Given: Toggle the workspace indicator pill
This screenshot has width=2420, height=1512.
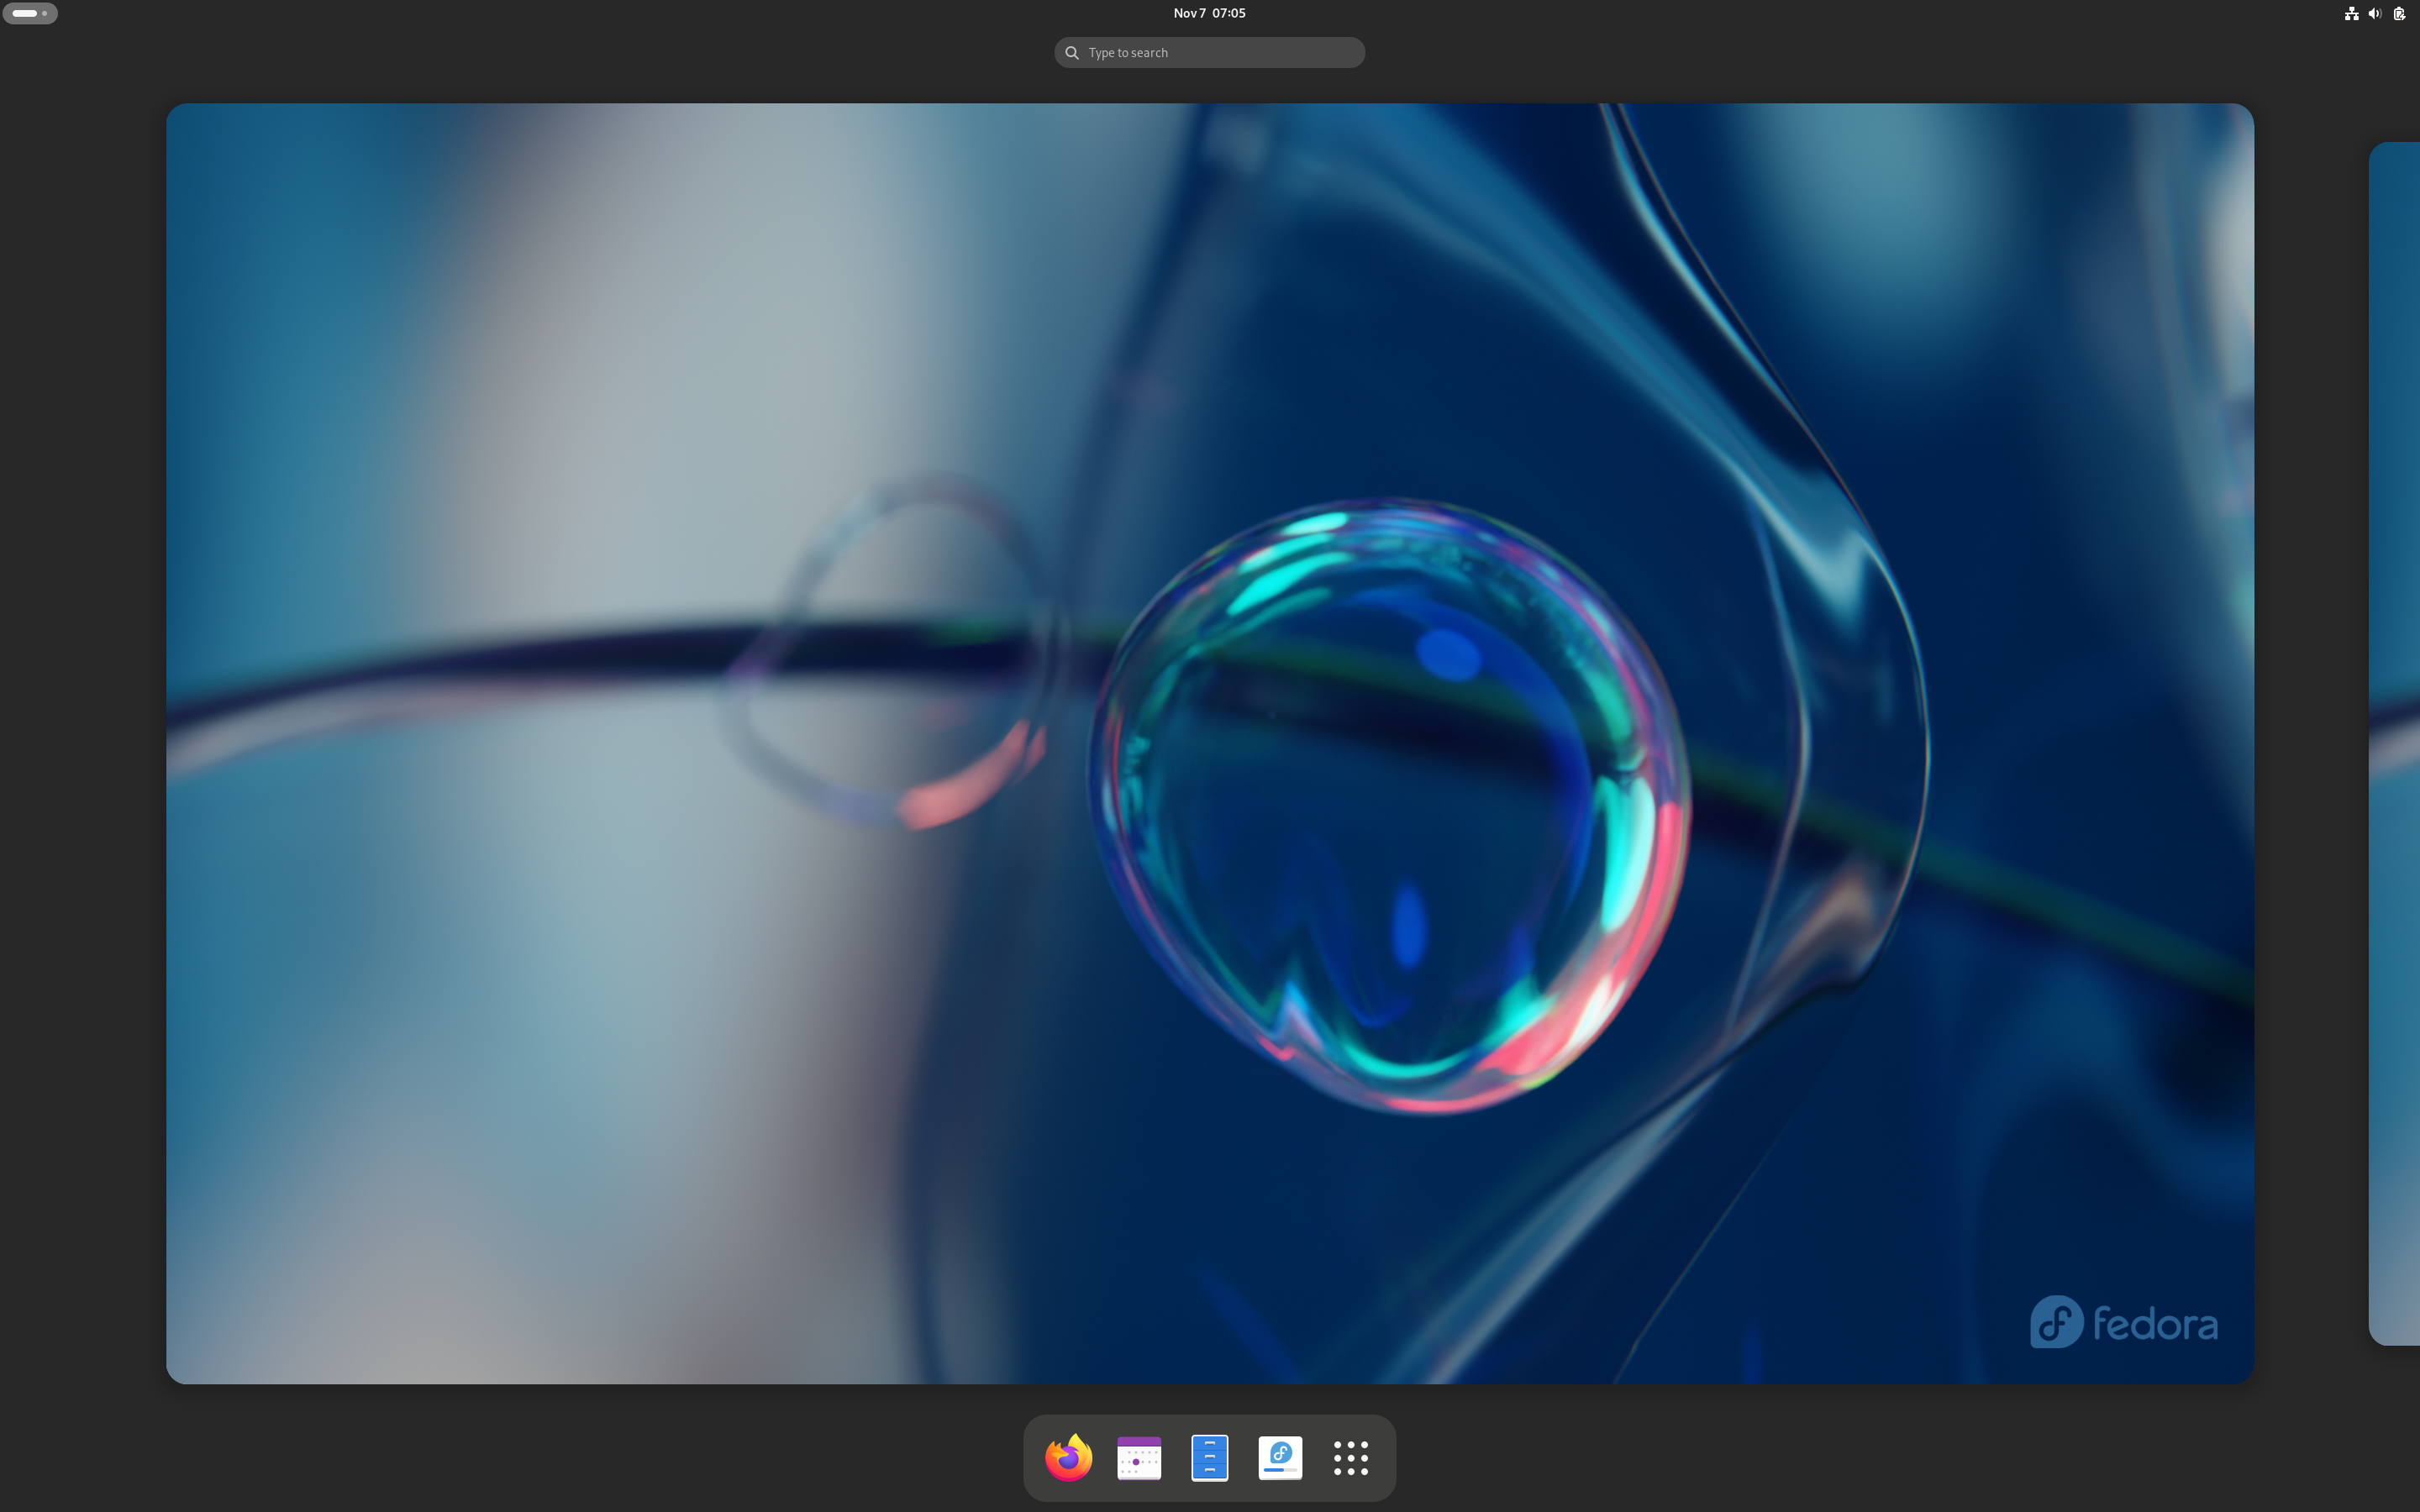Looking at the screenshot, I should 30,13.
